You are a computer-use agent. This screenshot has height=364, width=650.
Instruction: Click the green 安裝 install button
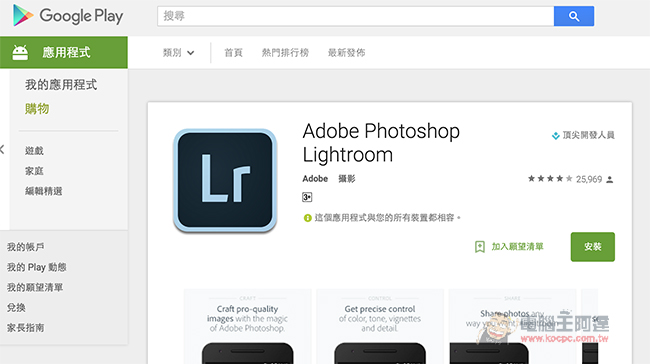coord(592,247)
